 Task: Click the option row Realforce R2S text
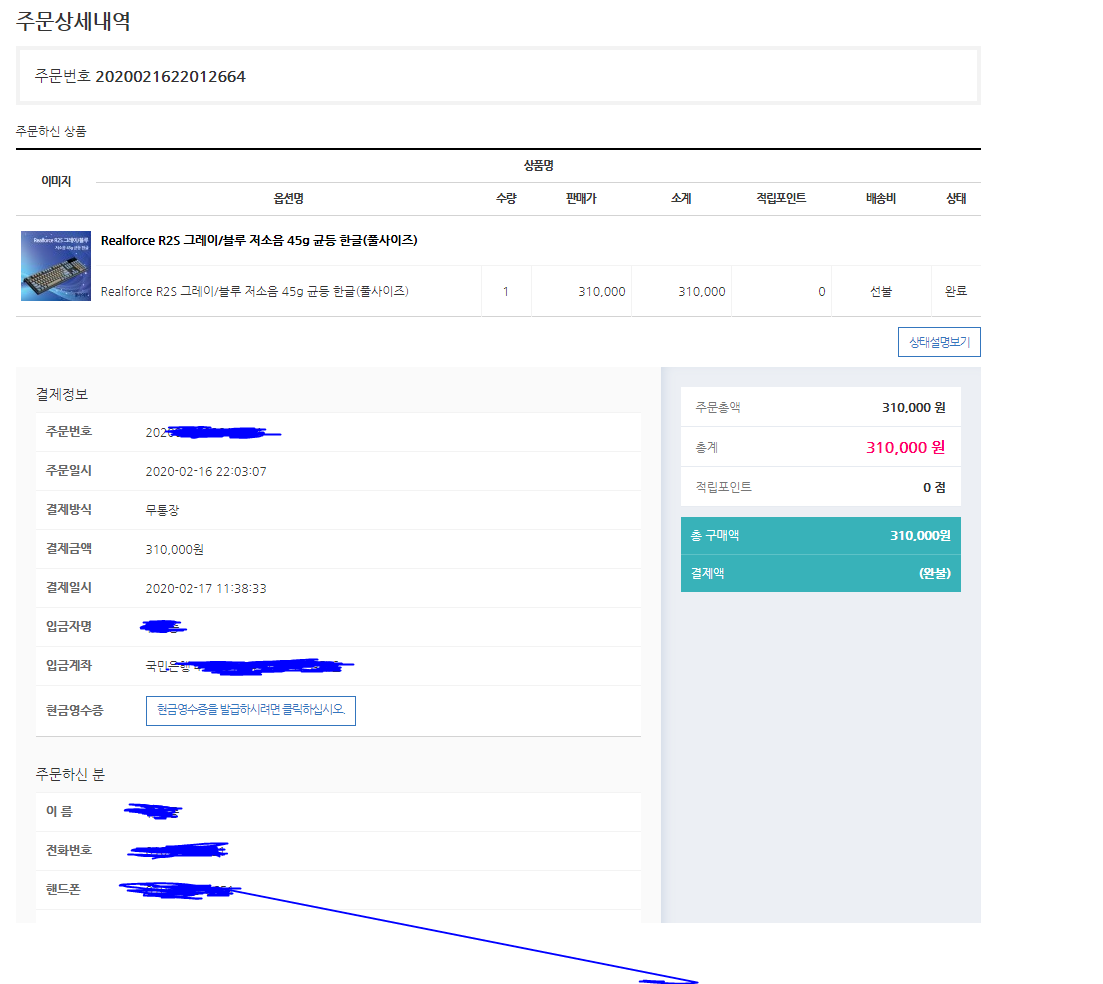point(255,291)
